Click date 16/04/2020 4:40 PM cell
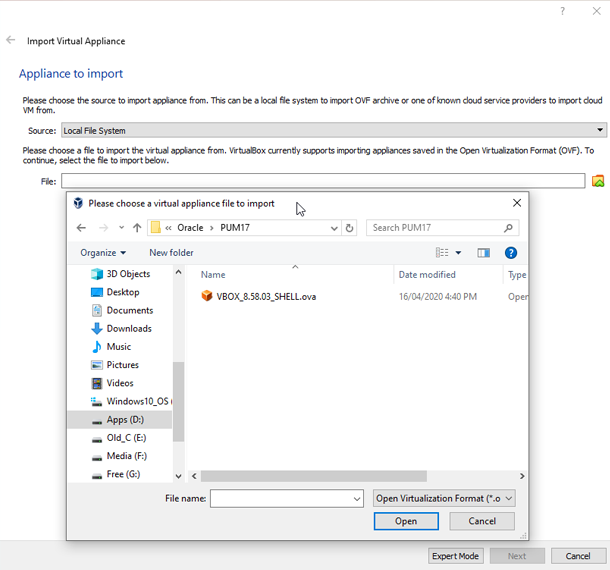The width and height of the screenshot is (610, 570). click(x=438, y=296)
